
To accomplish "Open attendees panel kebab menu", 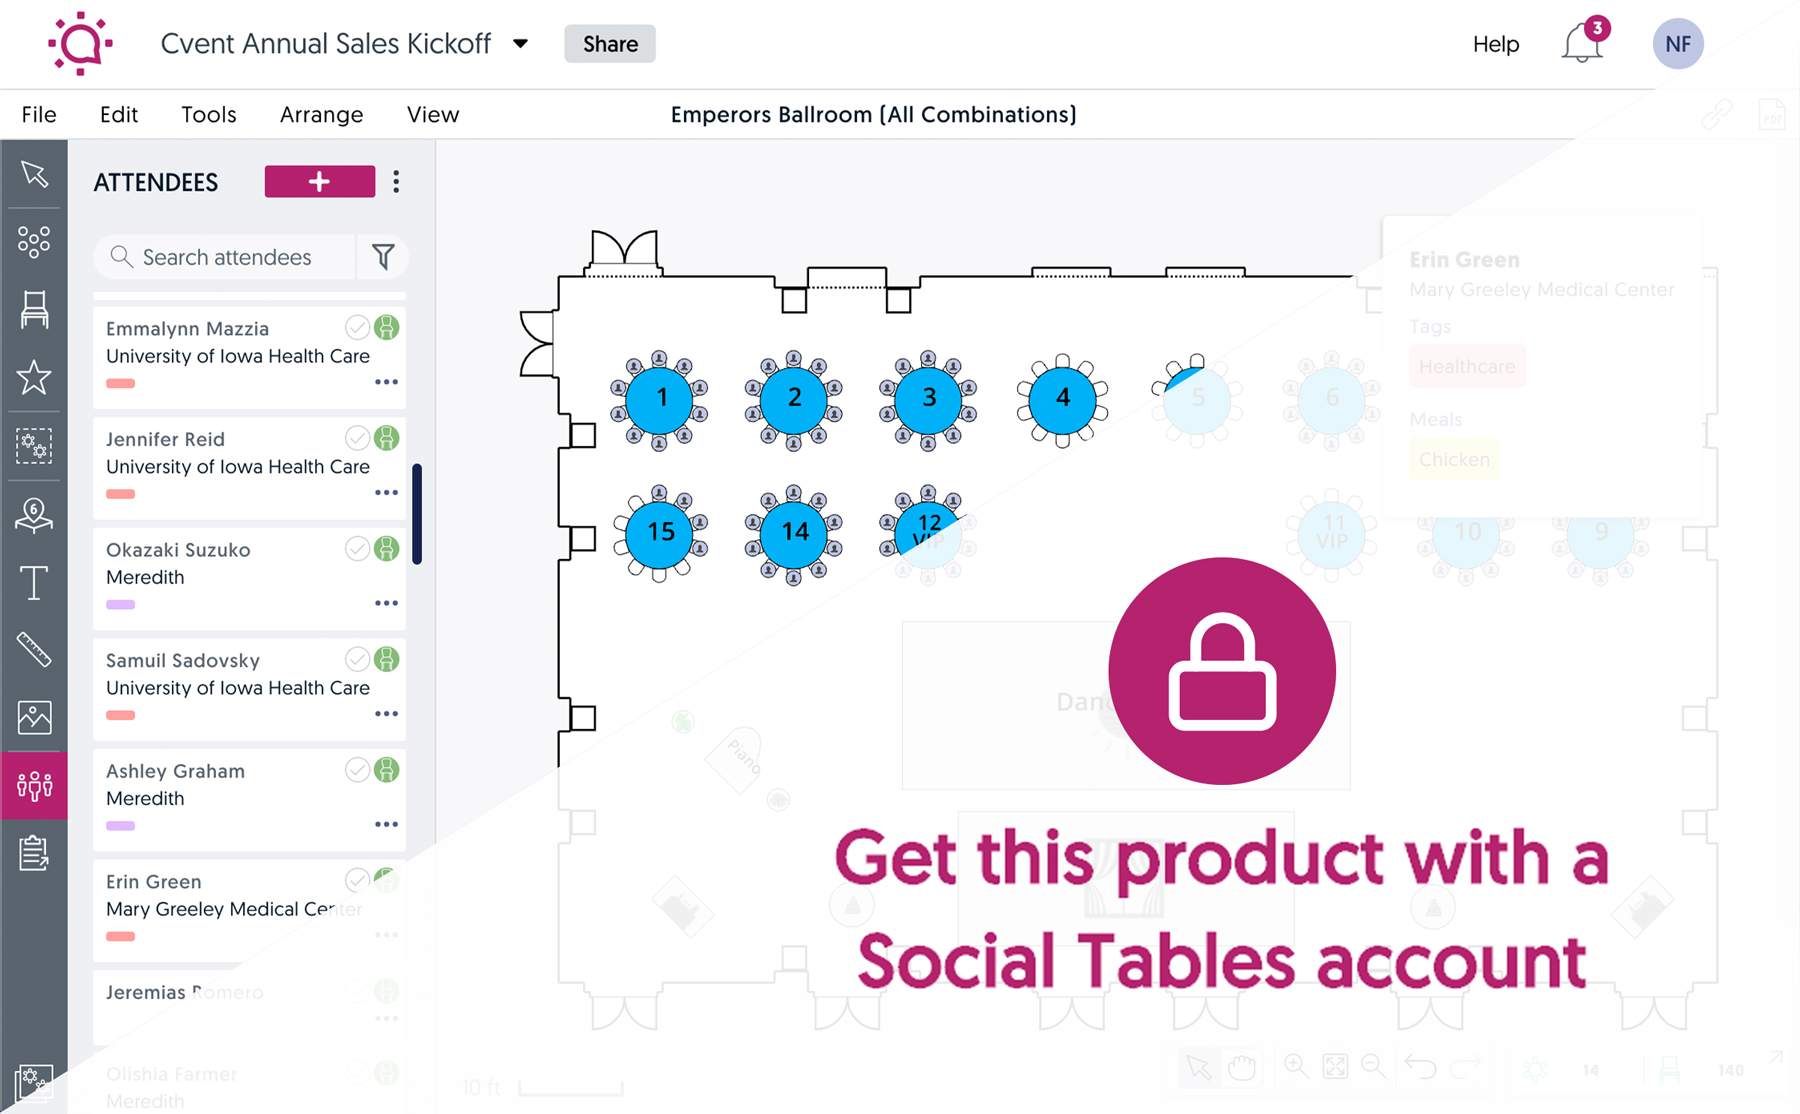I will 396,181.
